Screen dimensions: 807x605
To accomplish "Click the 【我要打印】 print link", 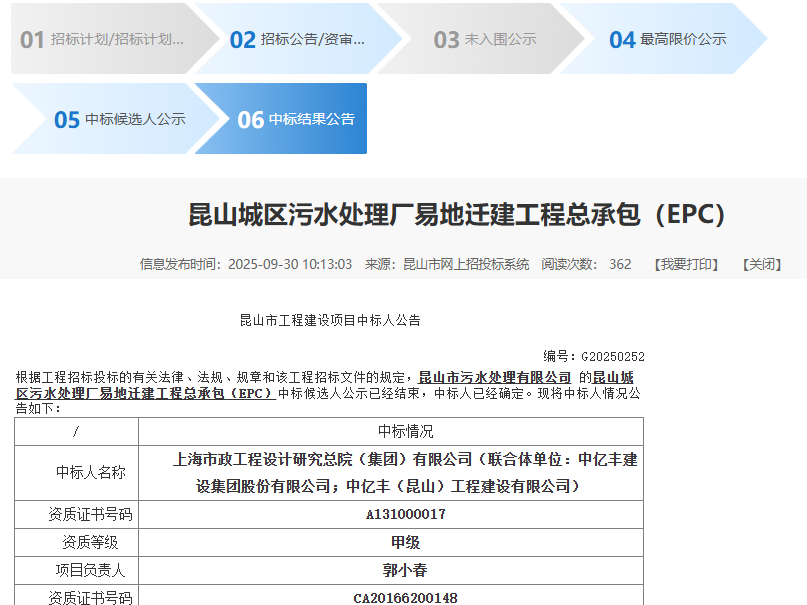I will pyautogui.click(x=686, y=264).
